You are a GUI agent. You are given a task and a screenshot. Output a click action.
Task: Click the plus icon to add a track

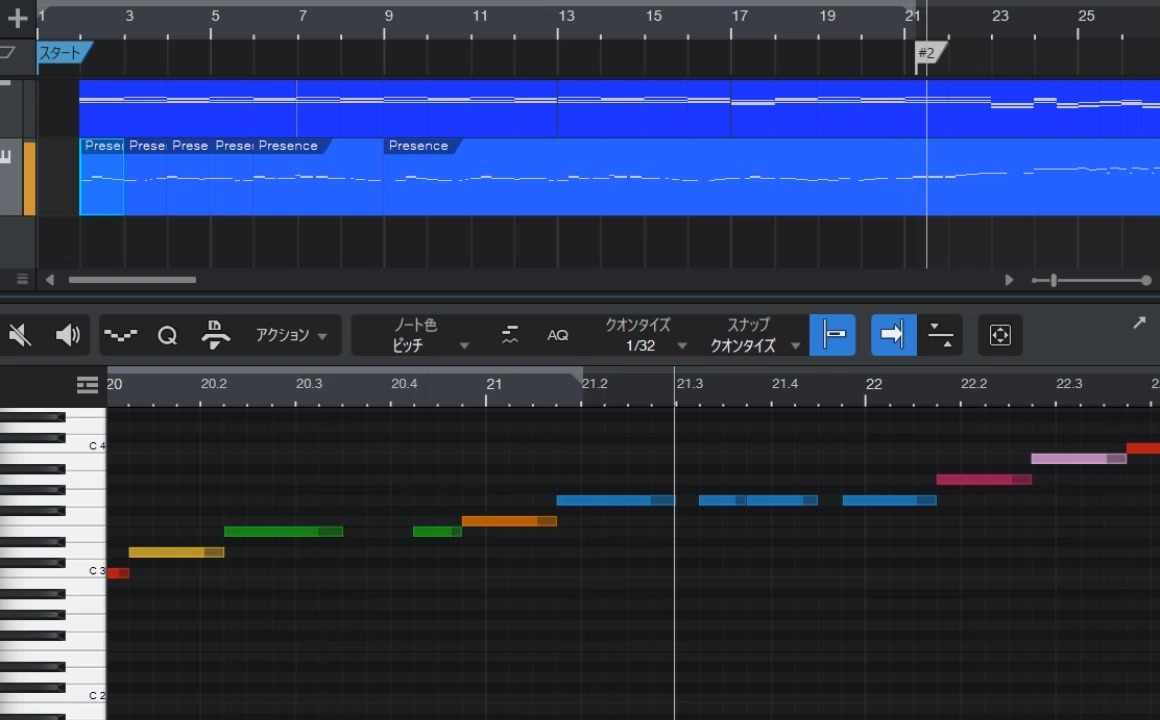tap(17, 18)
